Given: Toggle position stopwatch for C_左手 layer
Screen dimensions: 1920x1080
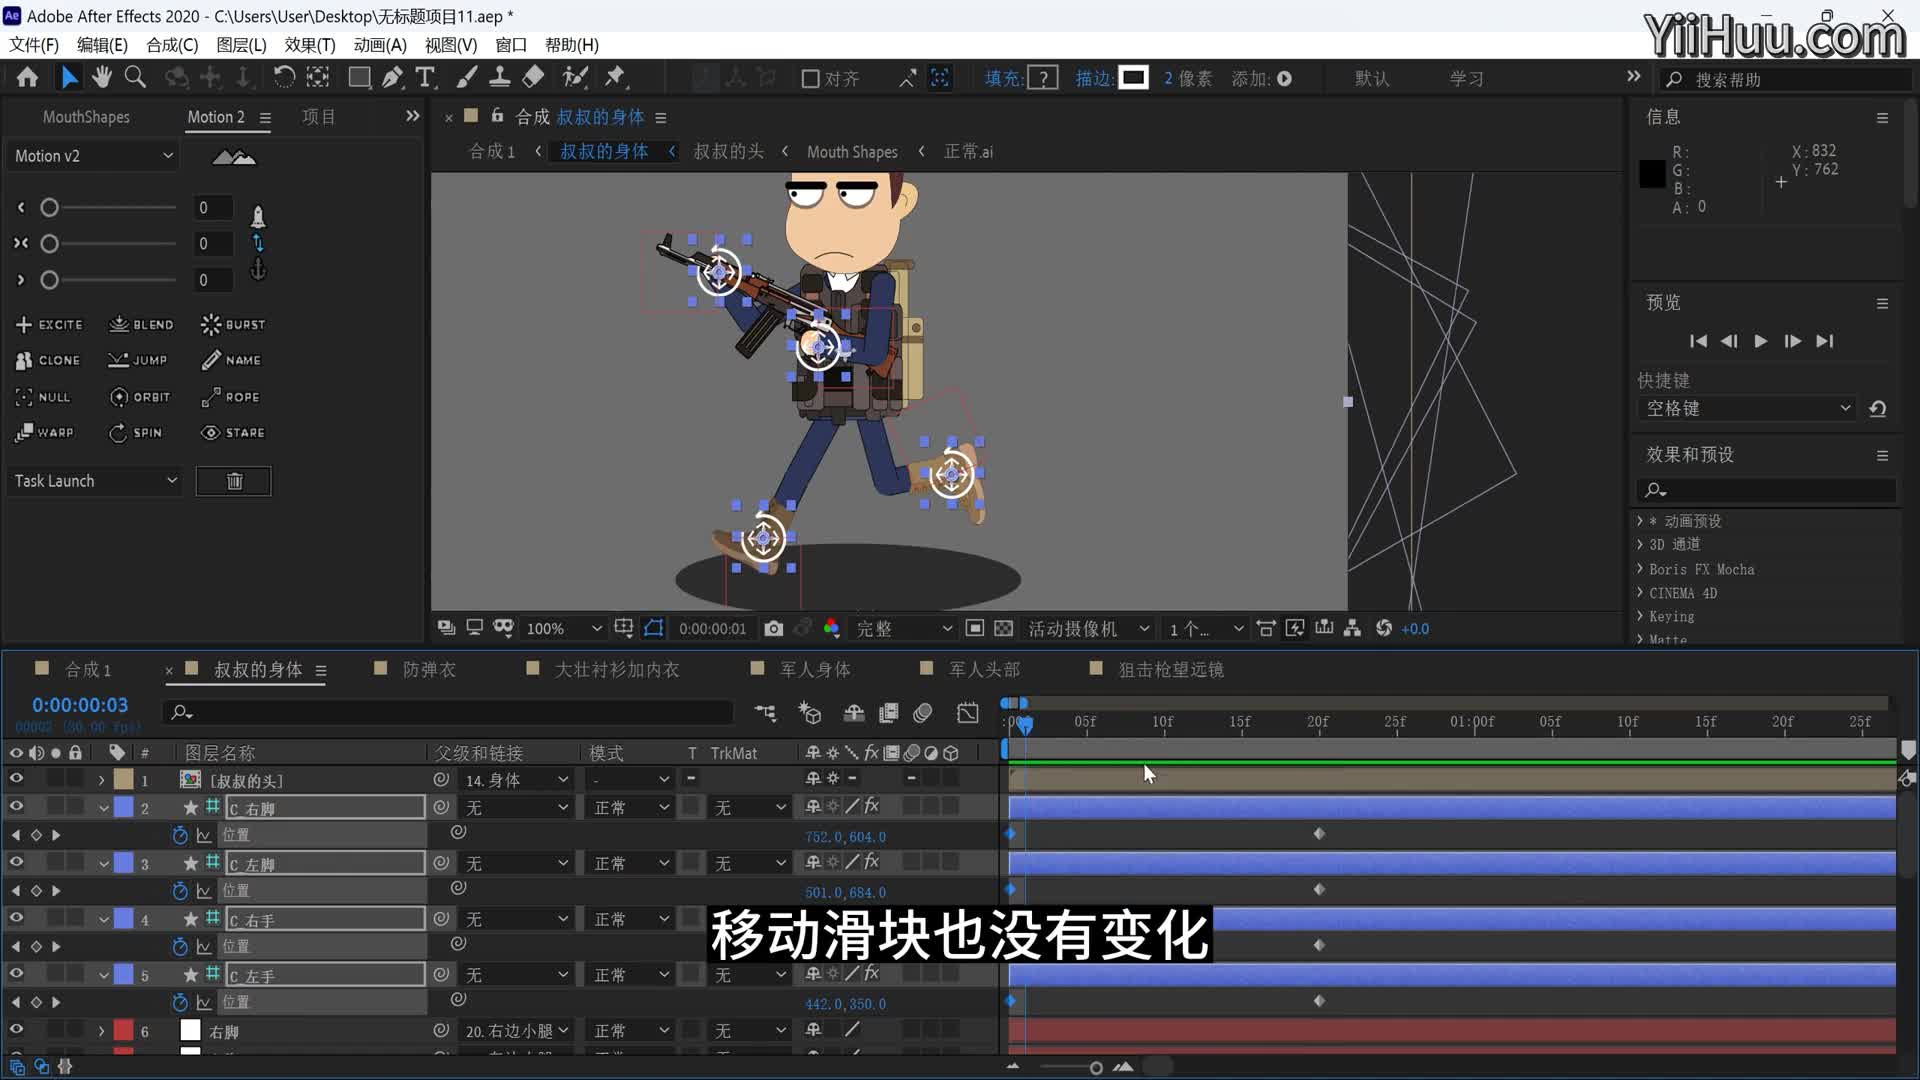Looking at the screenshot, I should pos(180,1002).
